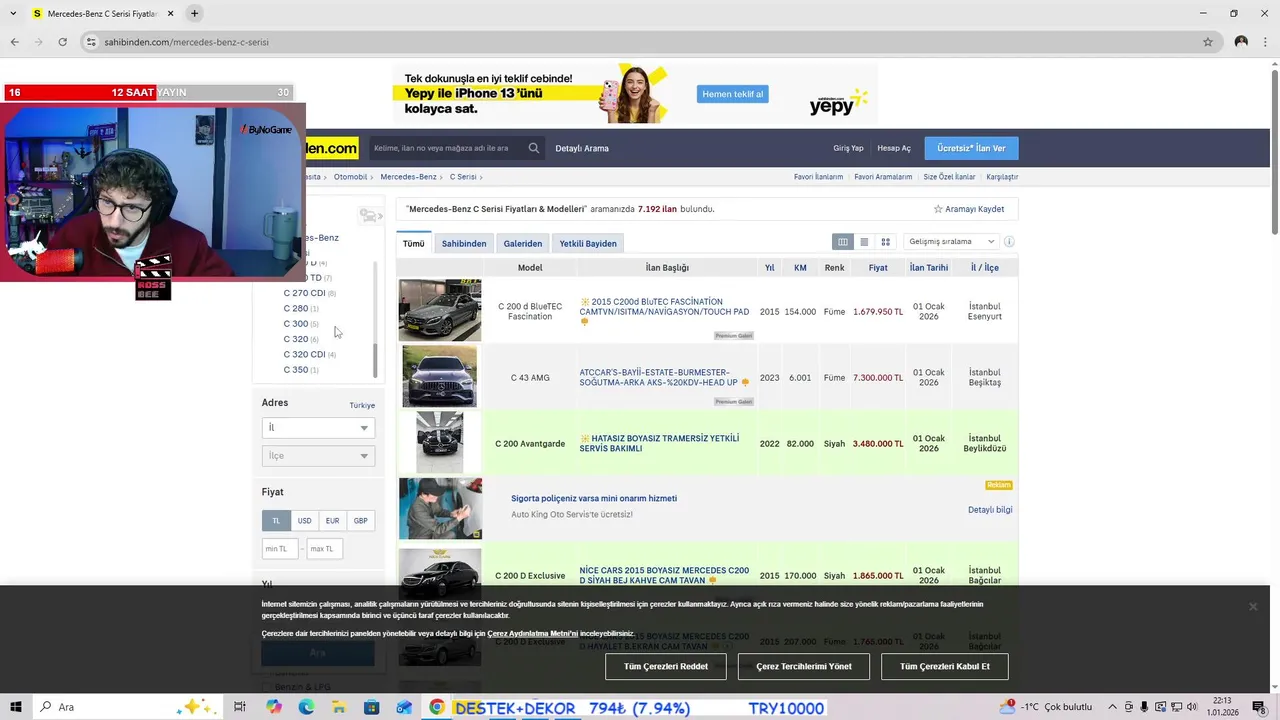Click Tüm Çerezleri Reddet button
This screenshot has height=720, width=1280.
(666, 667)
